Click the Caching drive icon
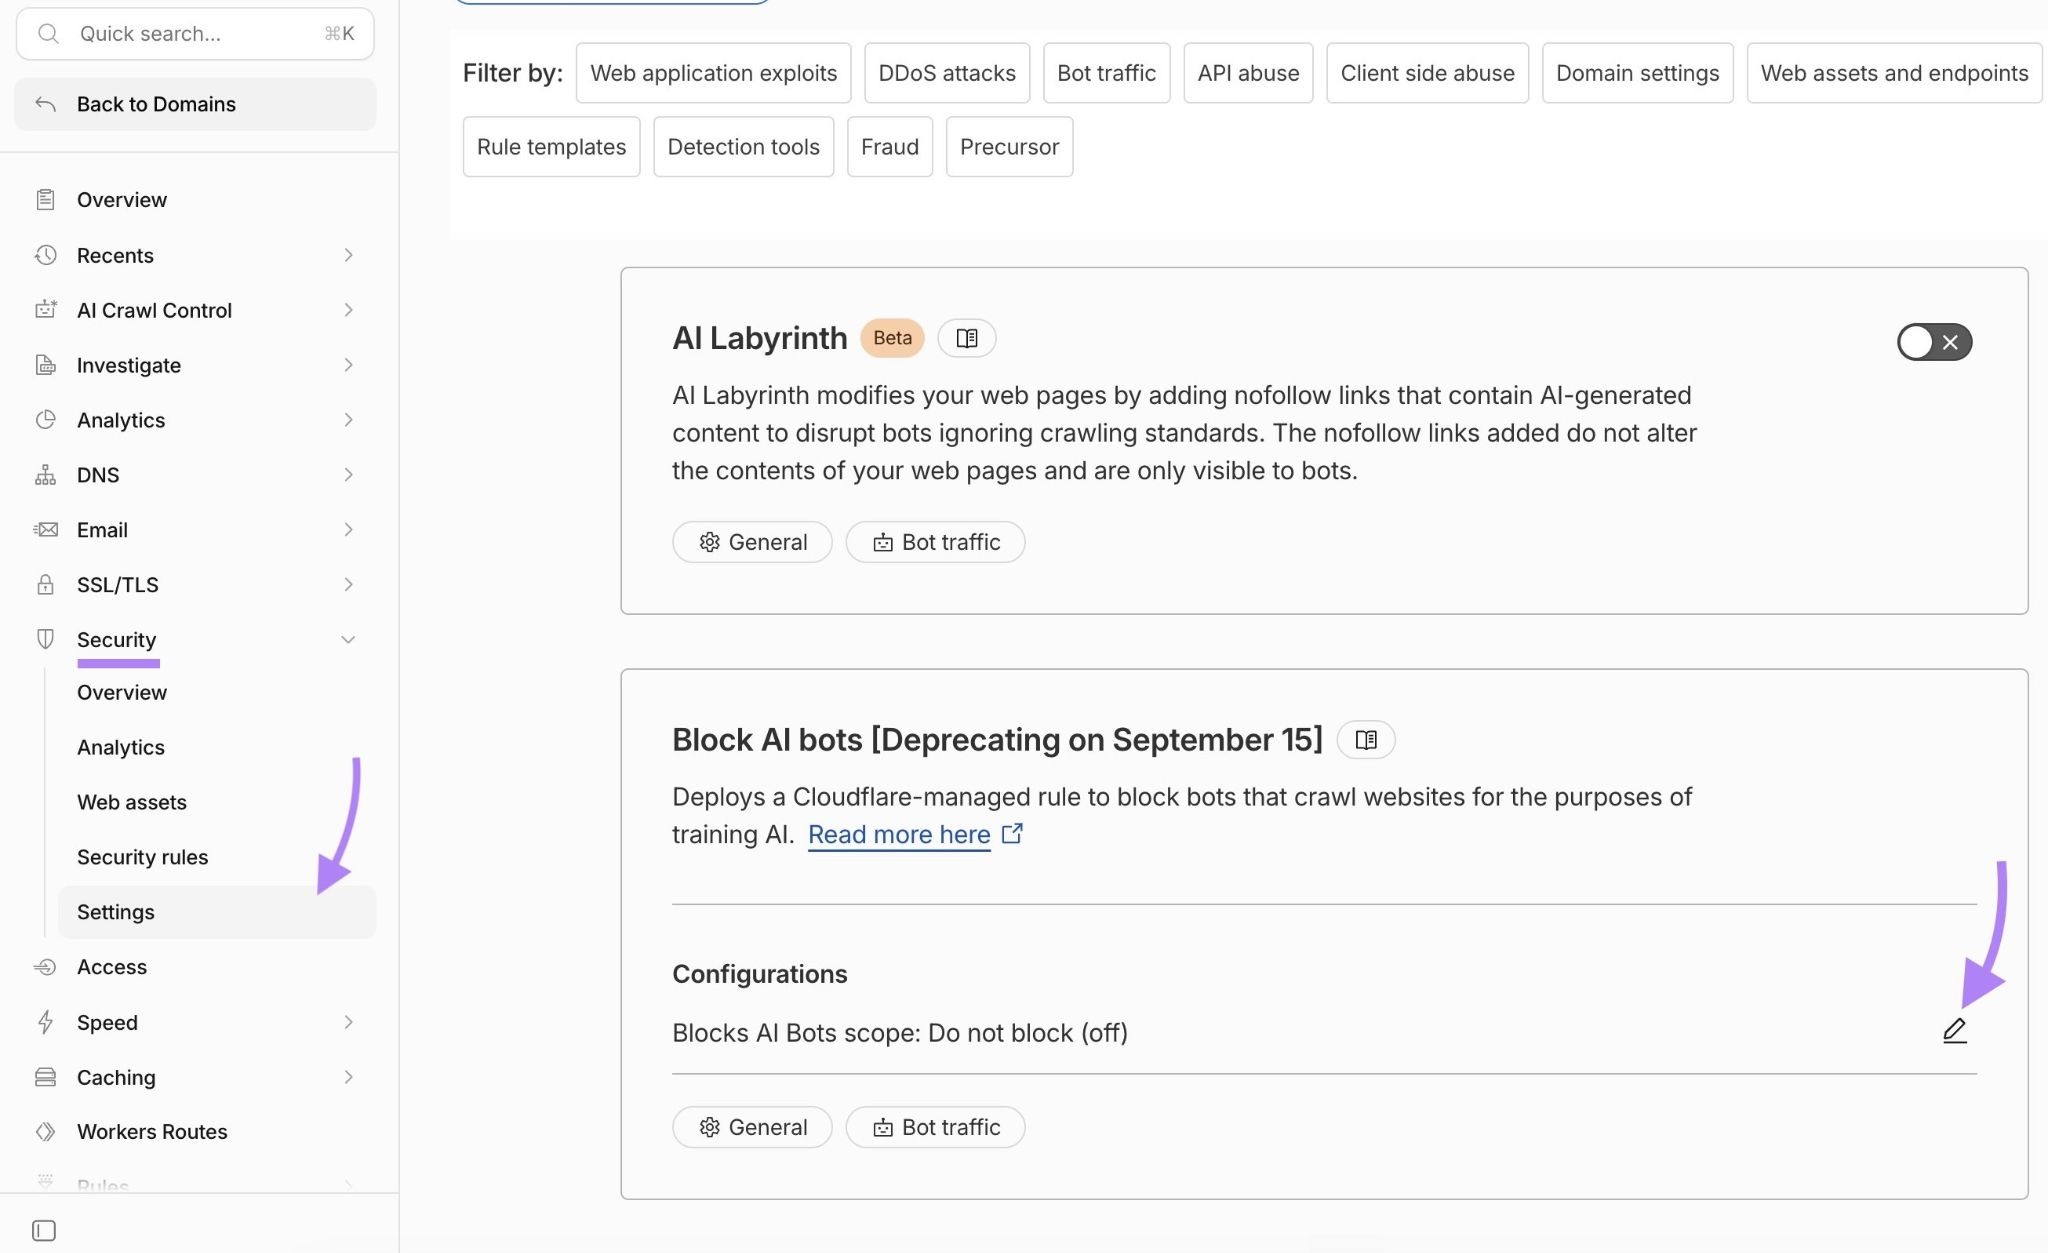 [45, 1077]
